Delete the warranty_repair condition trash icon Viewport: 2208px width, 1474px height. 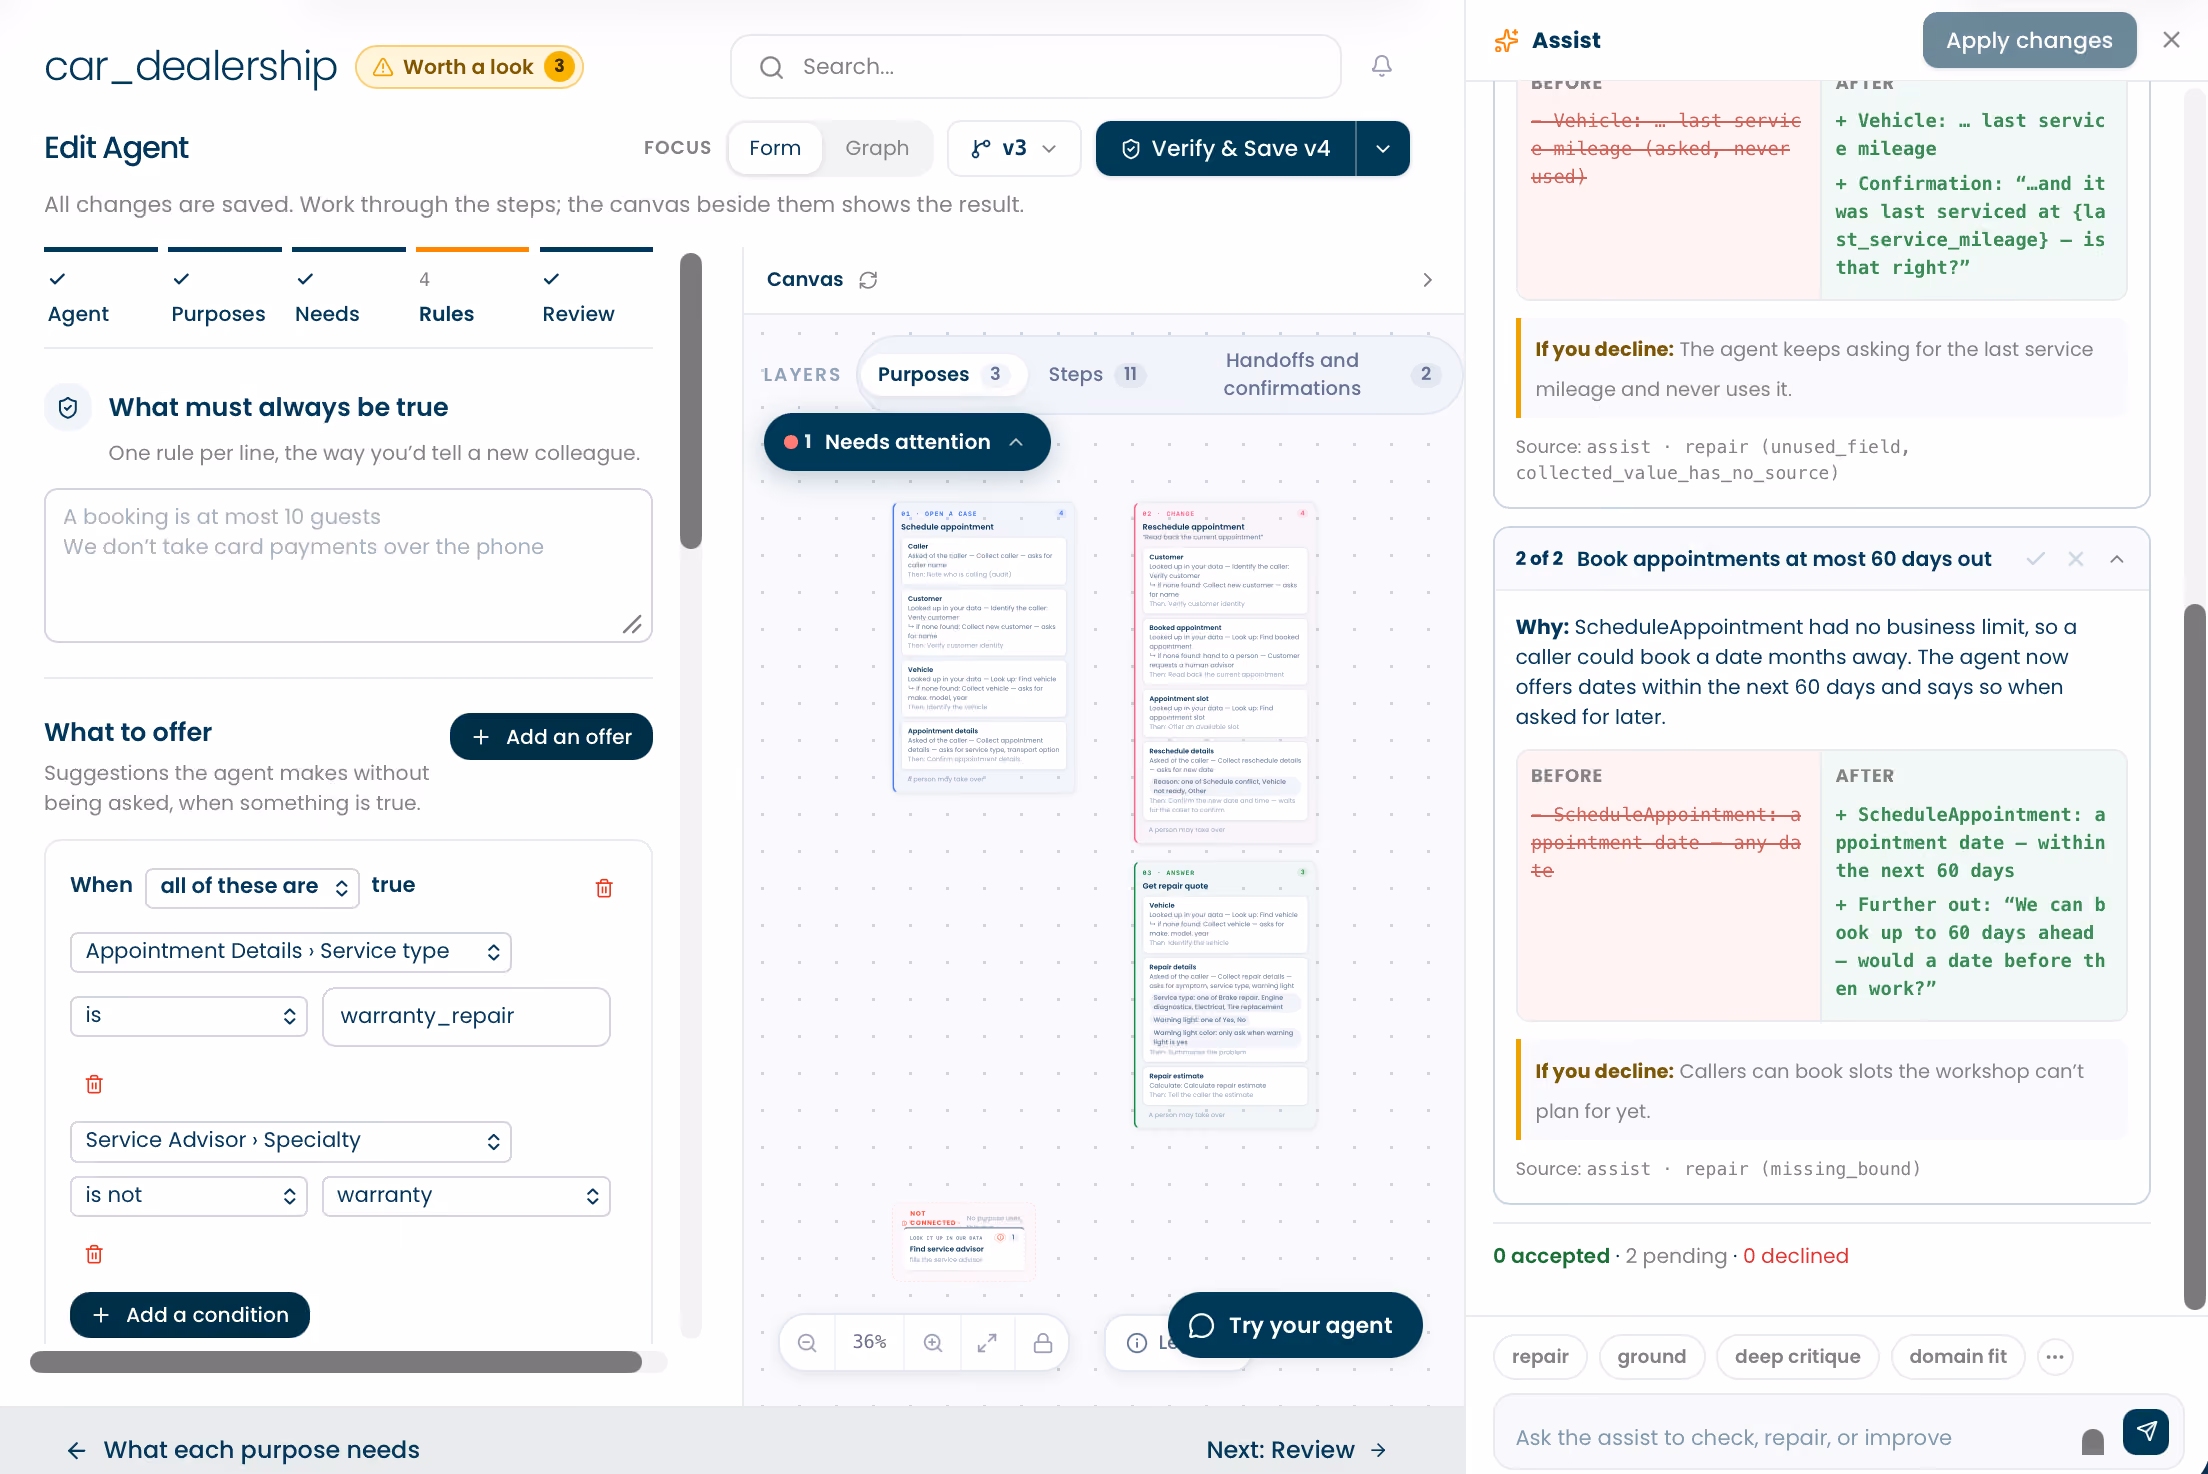pyautogui.click(x=94, y=1084)
